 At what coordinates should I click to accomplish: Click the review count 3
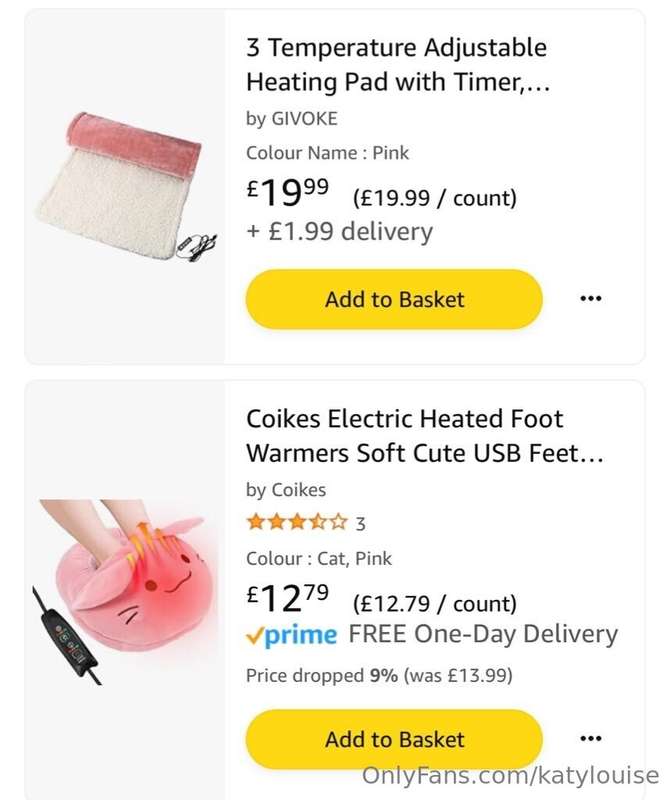[x=361, y=523]
